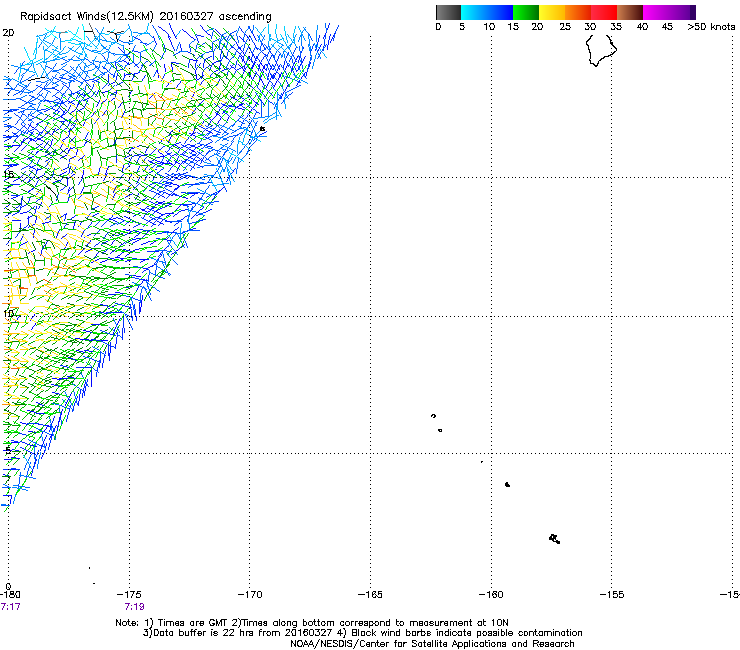The width and height of the screenshot is (740, 650).
Task: Click the '>50 knots' legend label
Action: click(711, 27)
